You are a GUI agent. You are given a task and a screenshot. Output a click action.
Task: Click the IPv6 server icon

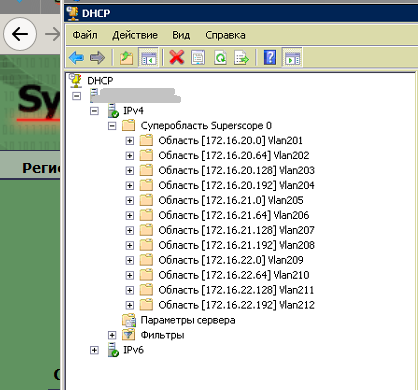[113, 350]
